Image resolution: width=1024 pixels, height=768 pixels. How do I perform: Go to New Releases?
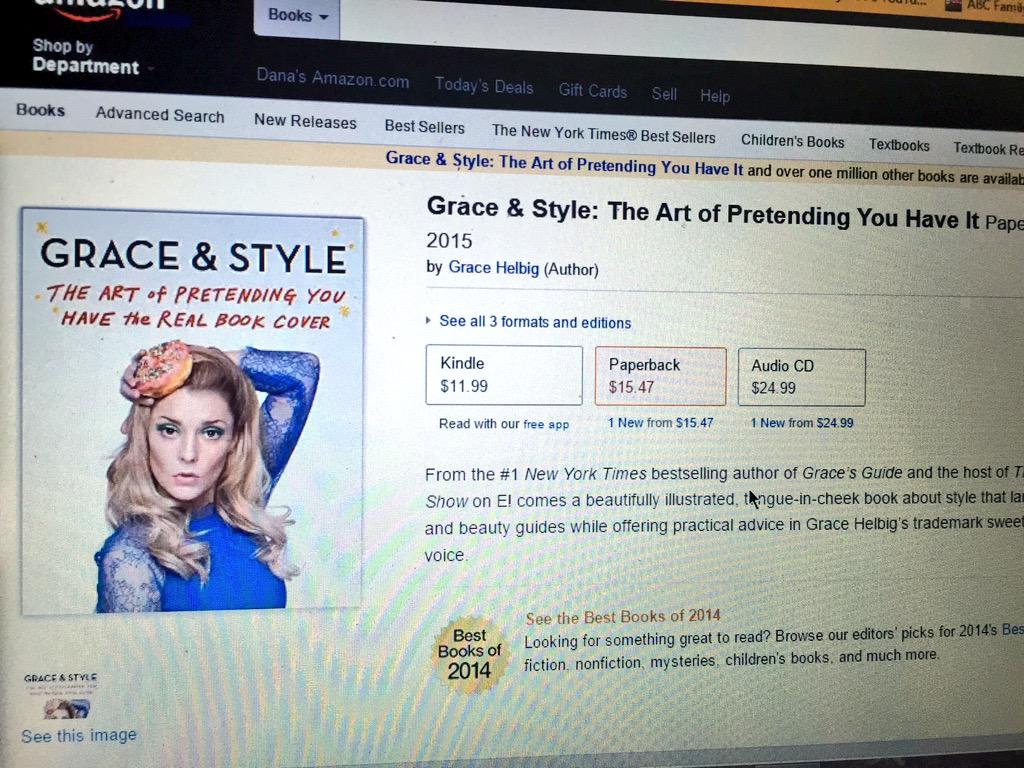coord(305,121)
